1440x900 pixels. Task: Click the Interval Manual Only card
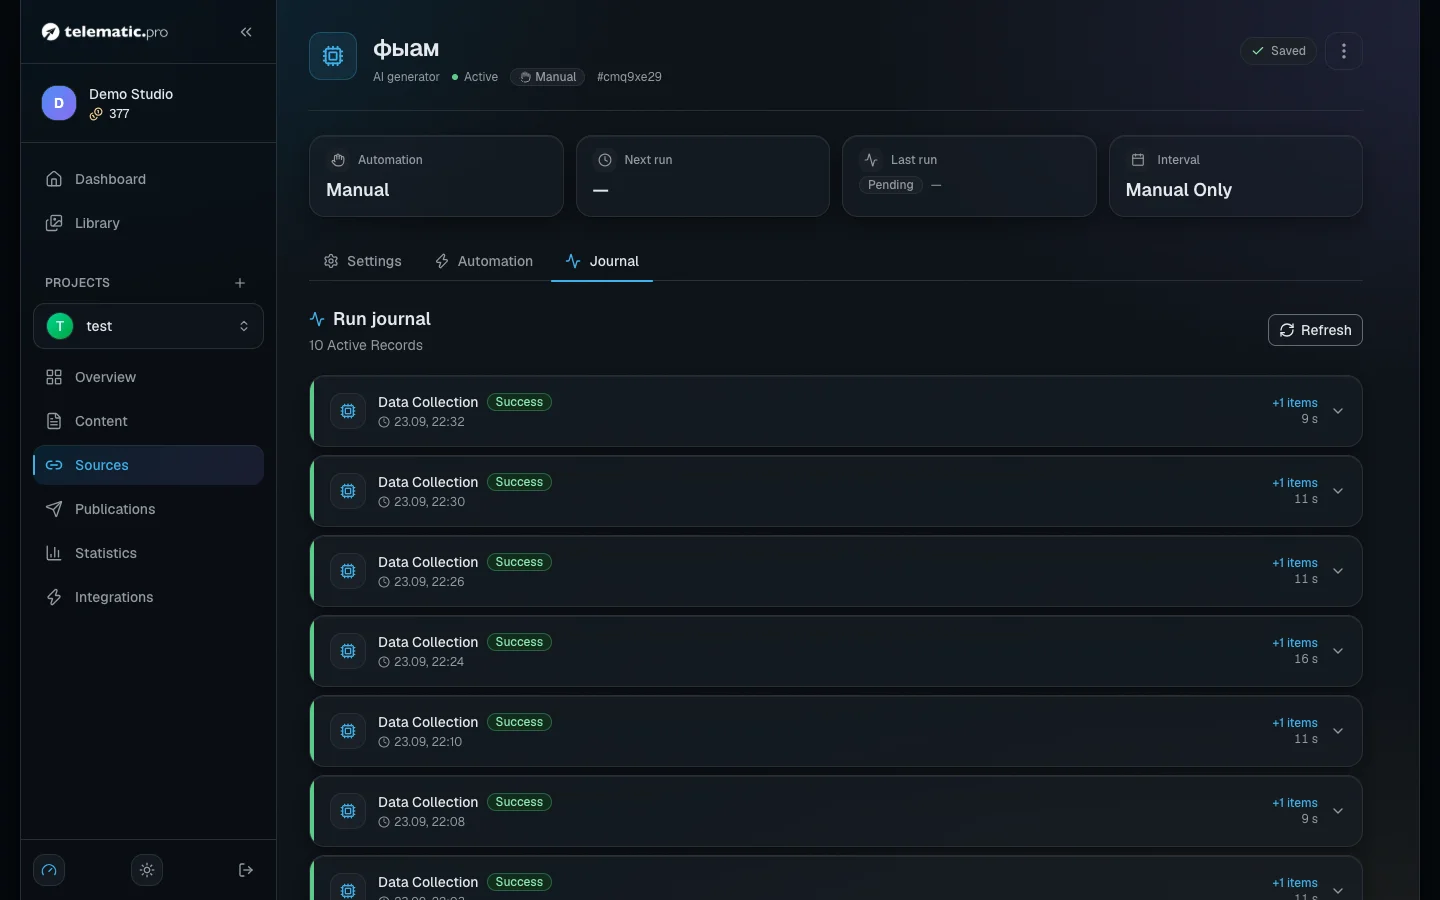(1235, 176)
